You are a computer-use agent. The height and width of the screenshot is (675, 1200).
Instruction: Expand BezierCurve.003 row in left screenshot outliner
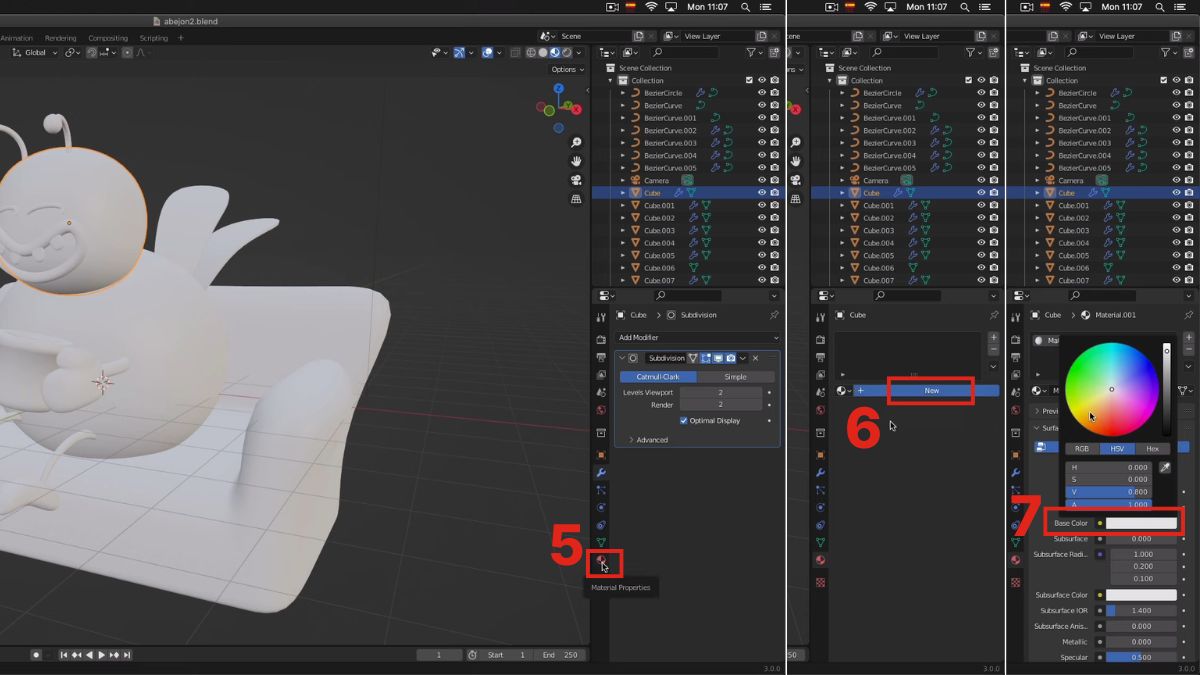point(622,143)
